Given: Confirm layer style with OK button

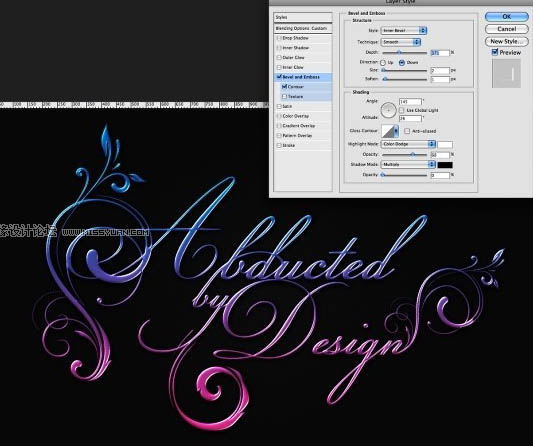Looking at the screenshot, I should pyautogui.click(x=506, y=17).
